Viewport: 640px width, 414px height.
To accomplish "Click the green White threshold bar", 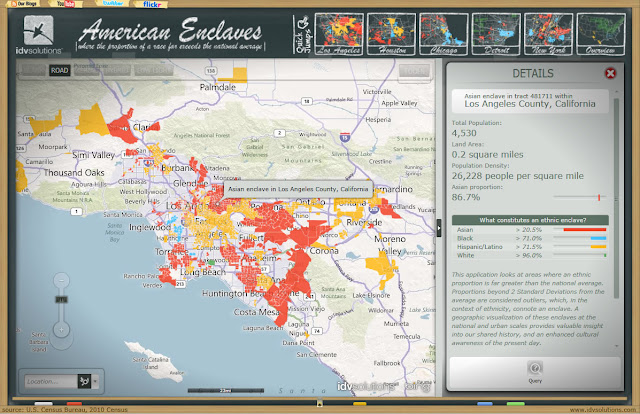I will point(605,255).
